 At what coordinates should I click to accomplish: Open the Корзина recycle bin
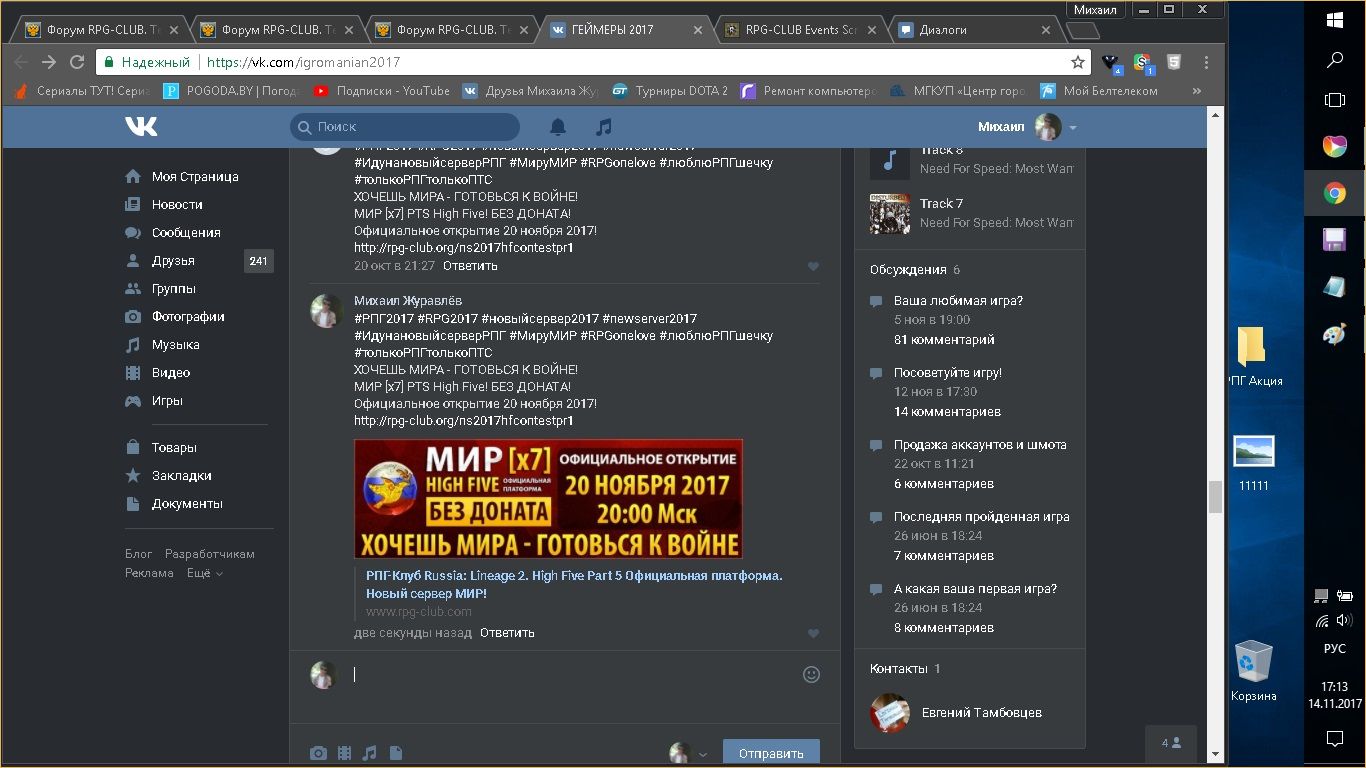(x=1253, y=672)
